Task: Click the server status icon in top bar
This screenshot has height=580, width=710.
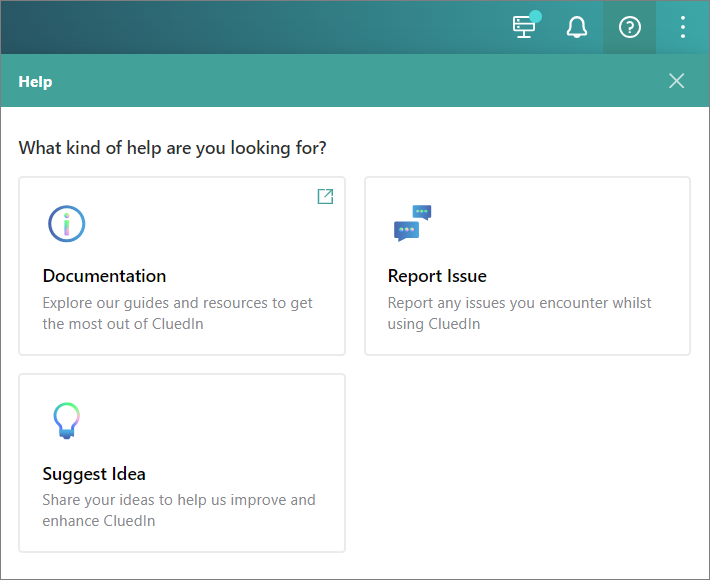Action: point(524,28)
